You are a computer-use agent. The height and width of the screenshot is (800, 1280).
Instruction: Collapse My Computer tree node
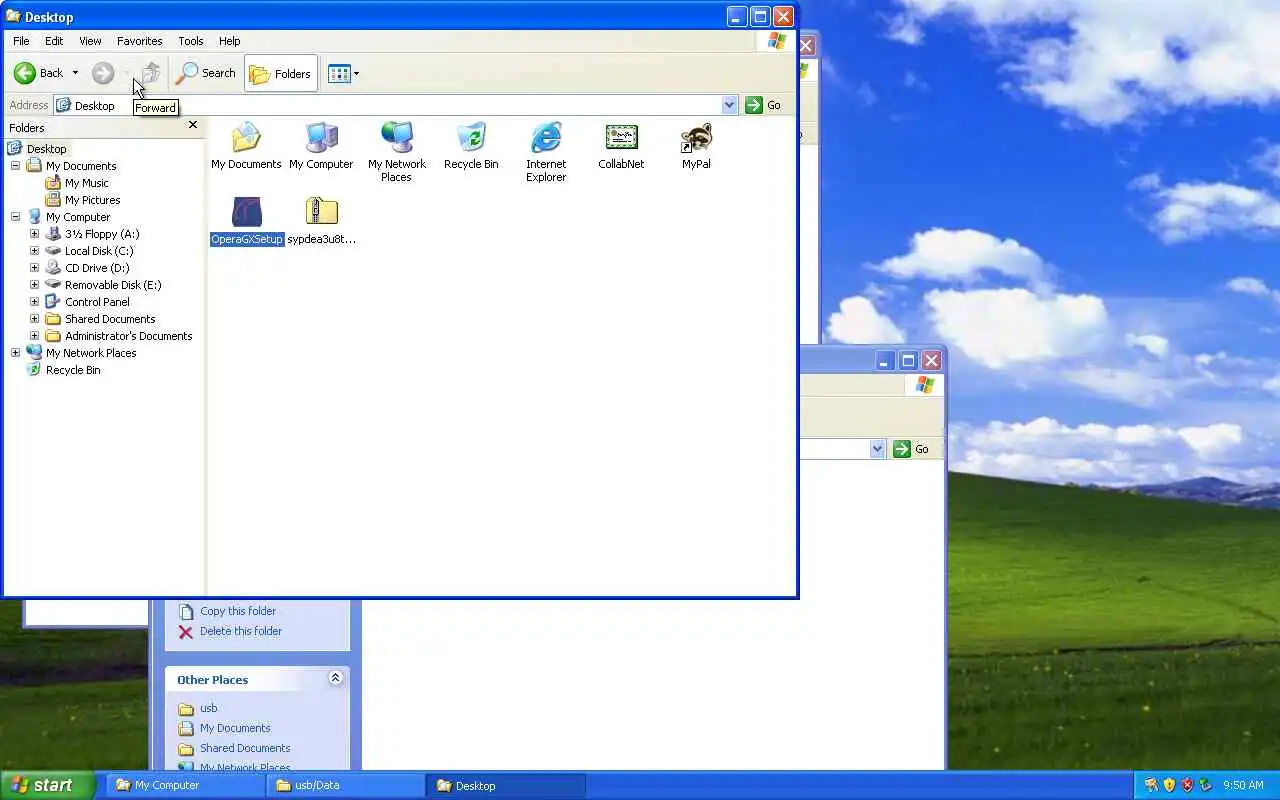coord(15,217)
